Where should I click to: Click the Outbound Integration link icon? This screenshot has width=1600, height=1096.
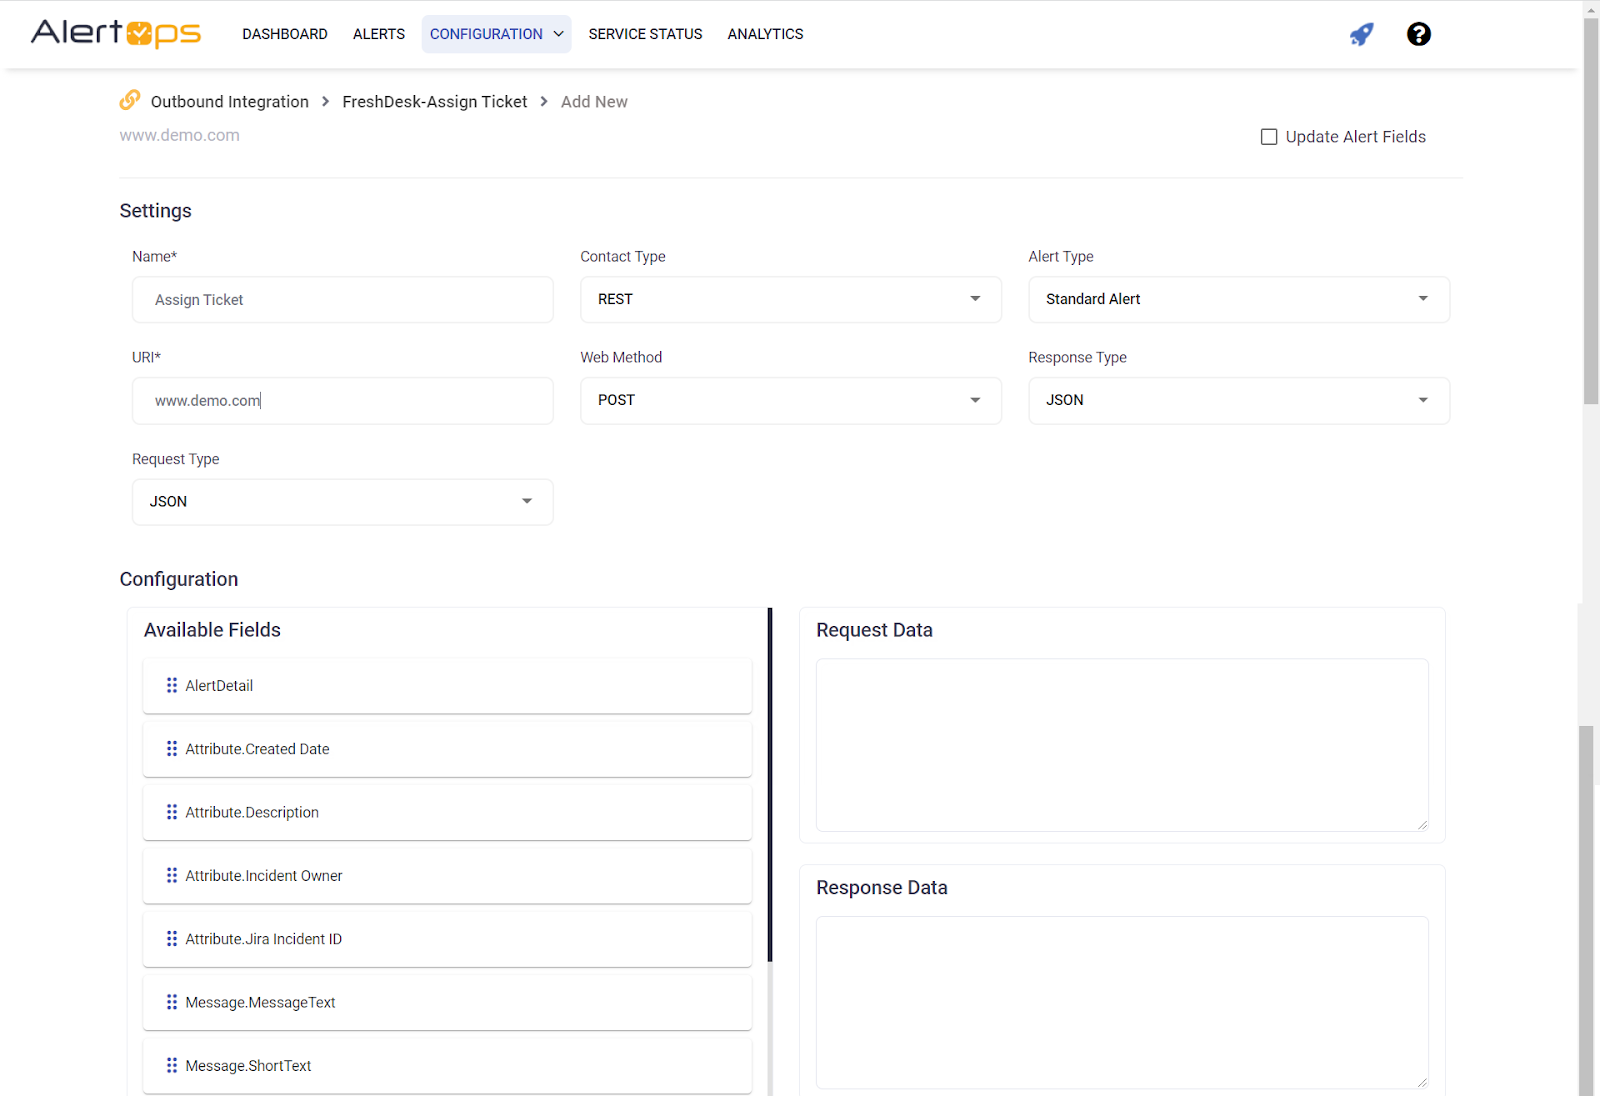130,100
